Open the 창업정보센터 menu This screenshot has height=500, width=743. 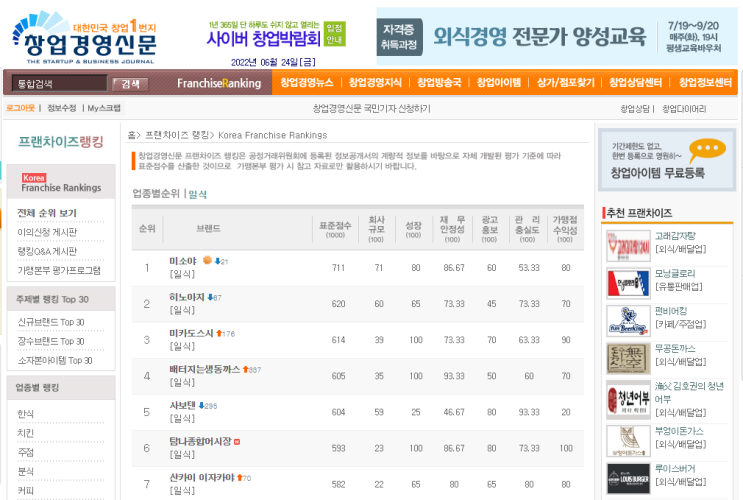705,82
